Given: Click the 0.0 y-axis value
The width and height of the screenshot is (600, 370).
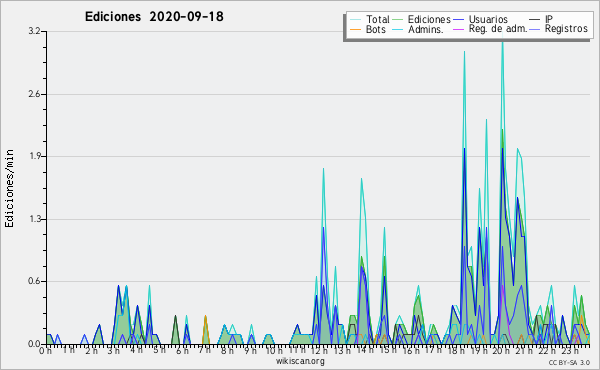Looking at the screenshot, I should point(34,344).
